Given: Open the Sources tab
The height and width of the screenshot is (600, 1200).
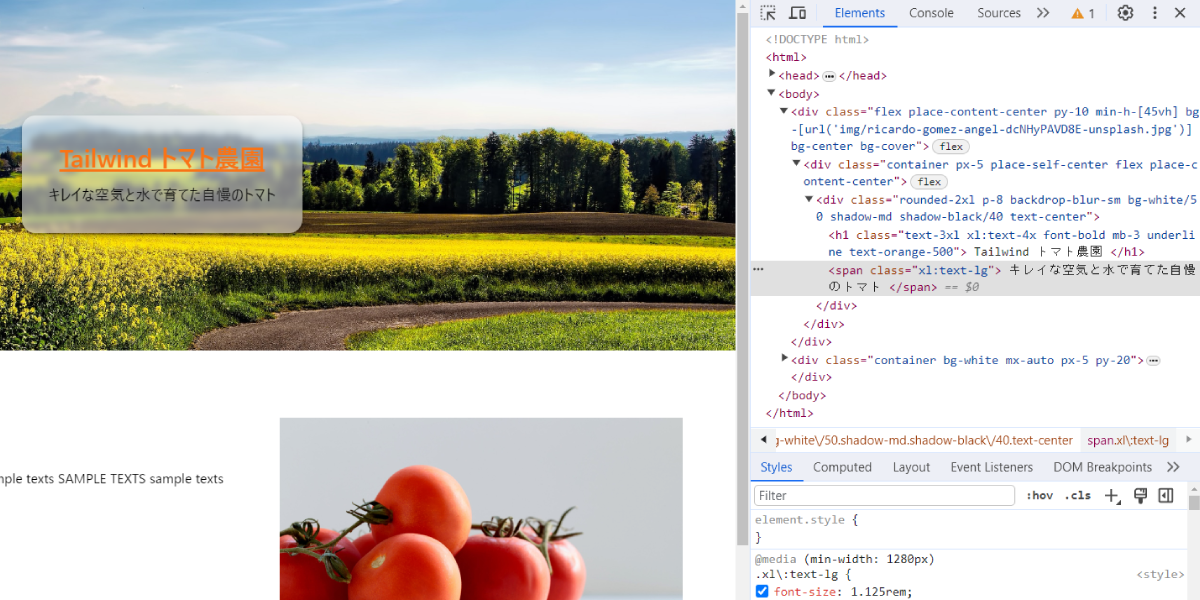Looking at the screenshot, I should pyautogui.click(x=999, y=13).
